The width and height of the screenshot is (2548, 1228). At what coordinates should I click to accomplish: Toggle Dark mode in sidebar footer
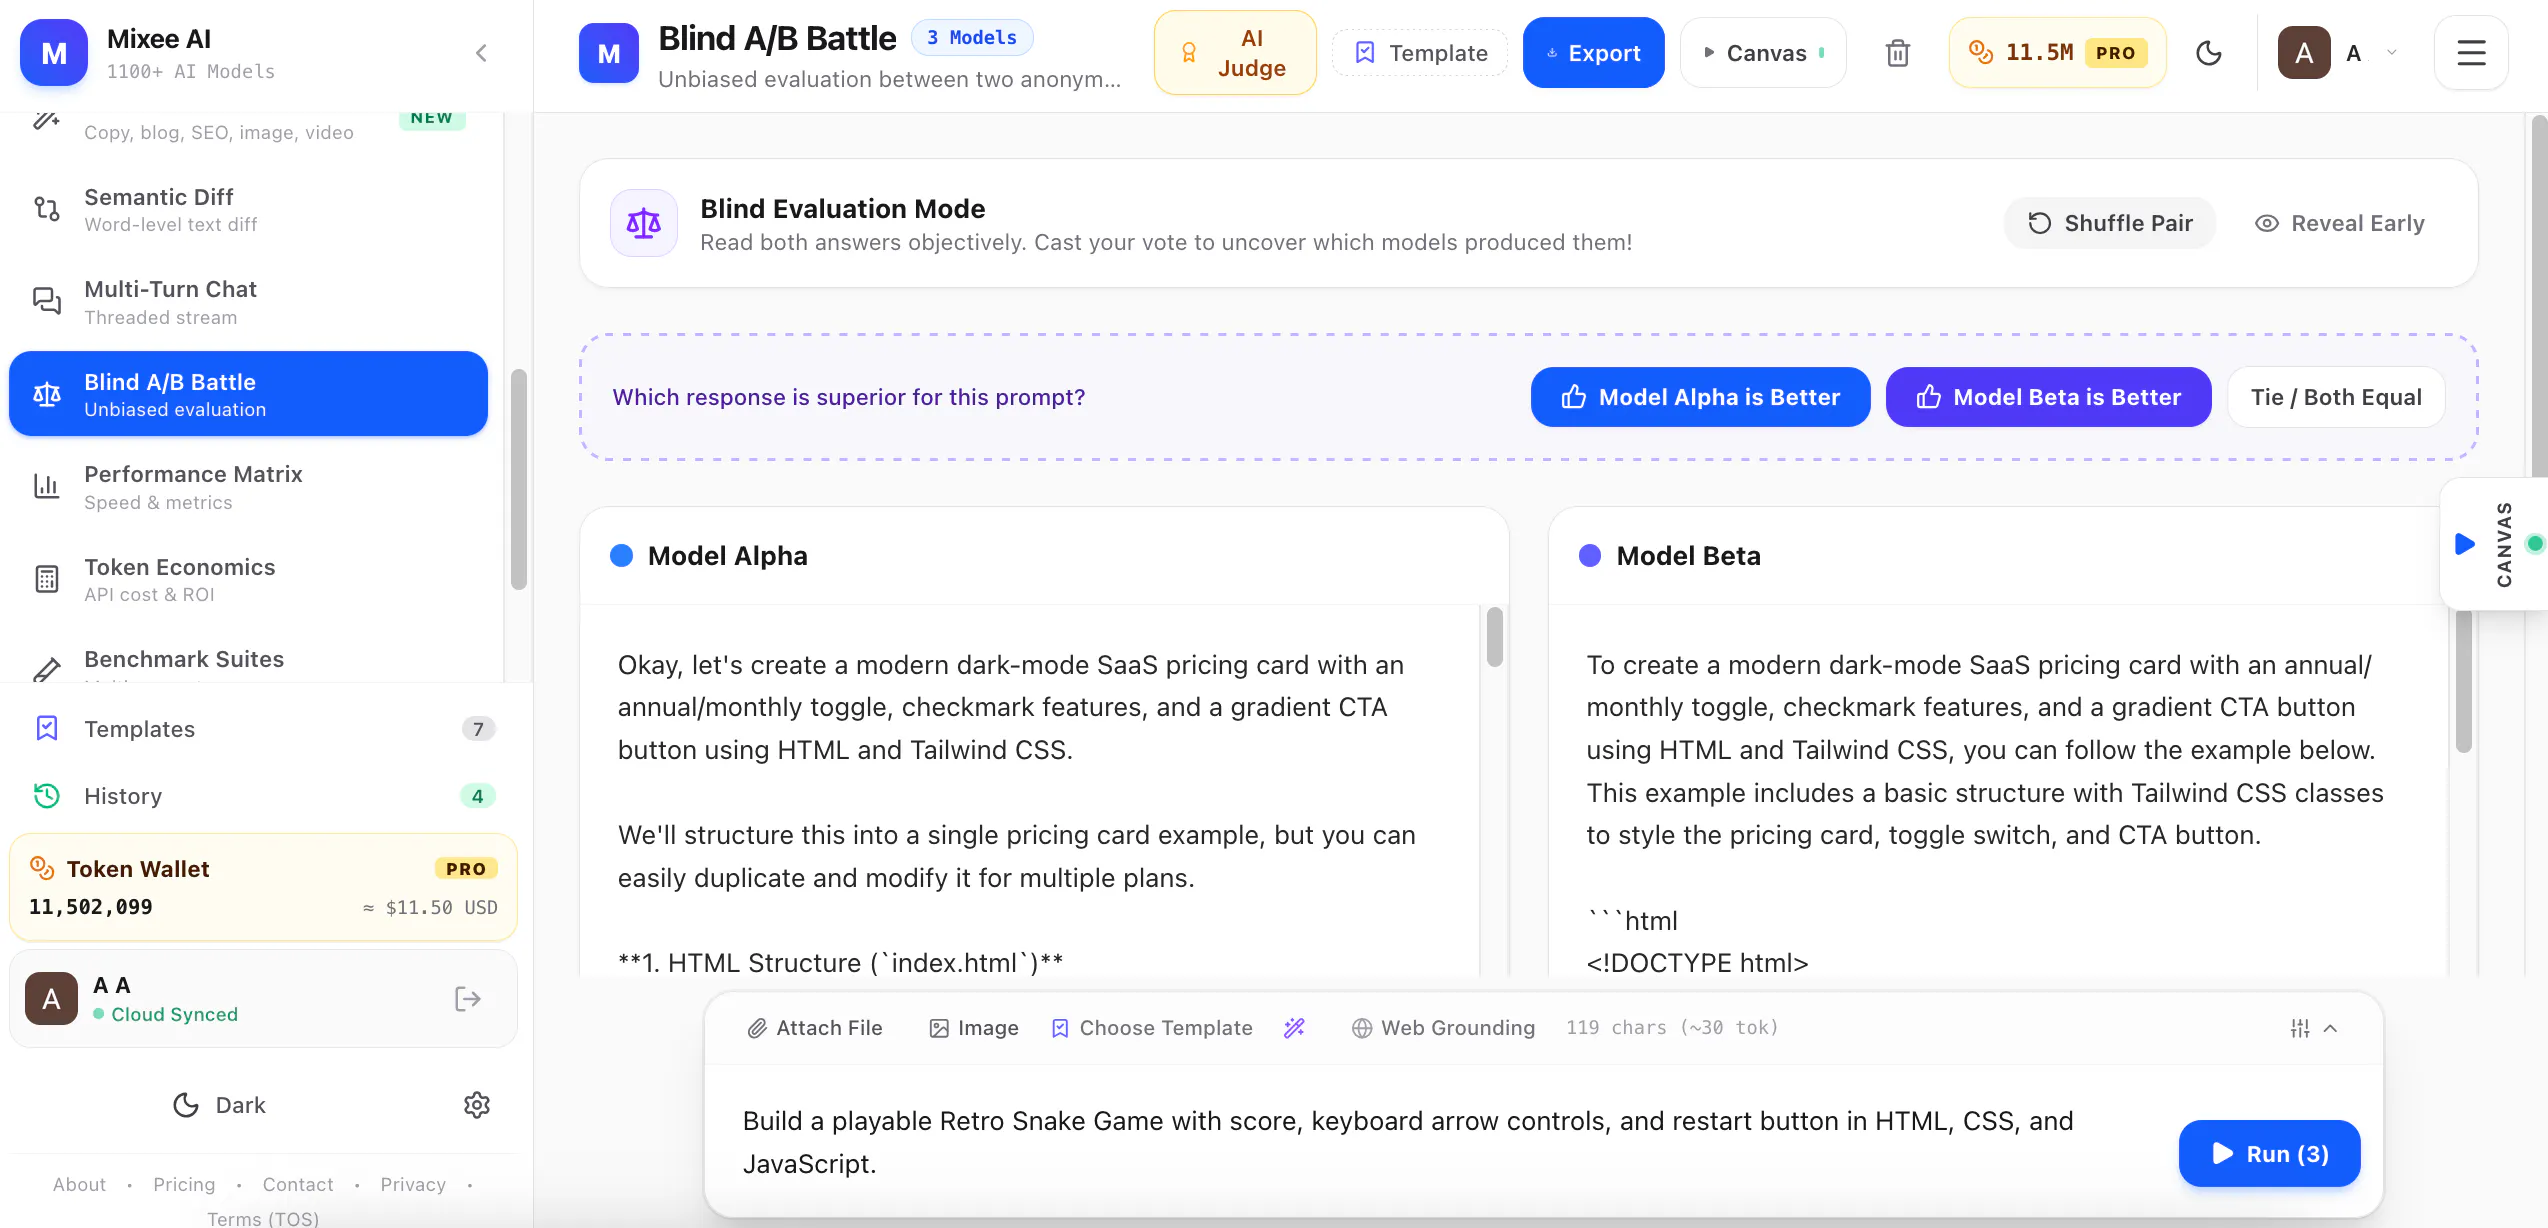click(x=219, y=1105)
